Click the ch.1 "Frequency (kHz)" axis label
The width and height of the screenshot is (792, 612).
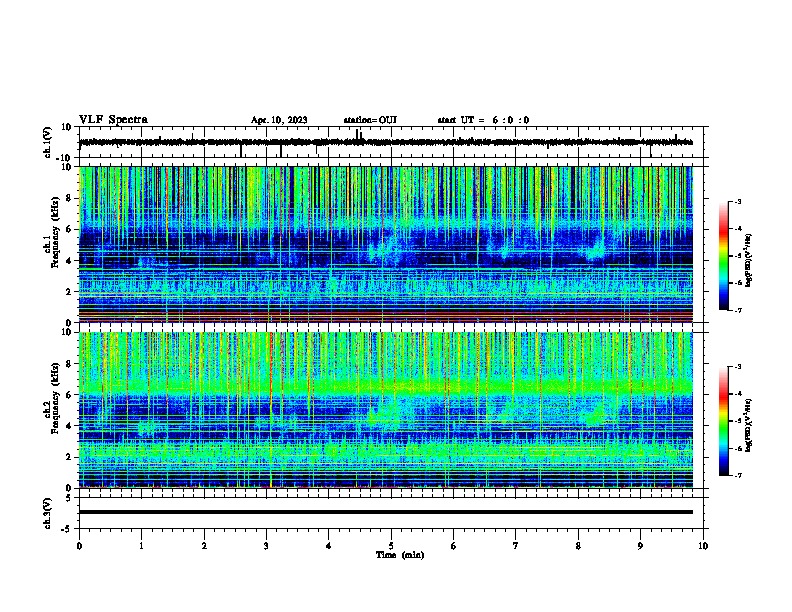(x=55, y=232)
